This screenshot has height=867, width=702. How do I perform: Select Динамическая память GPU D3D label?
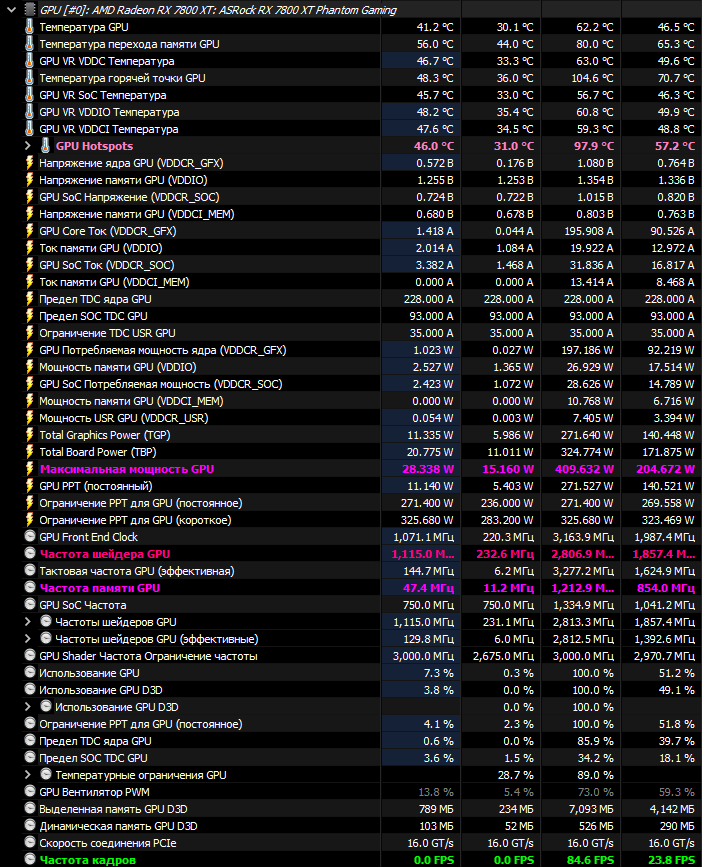point(118,826)
